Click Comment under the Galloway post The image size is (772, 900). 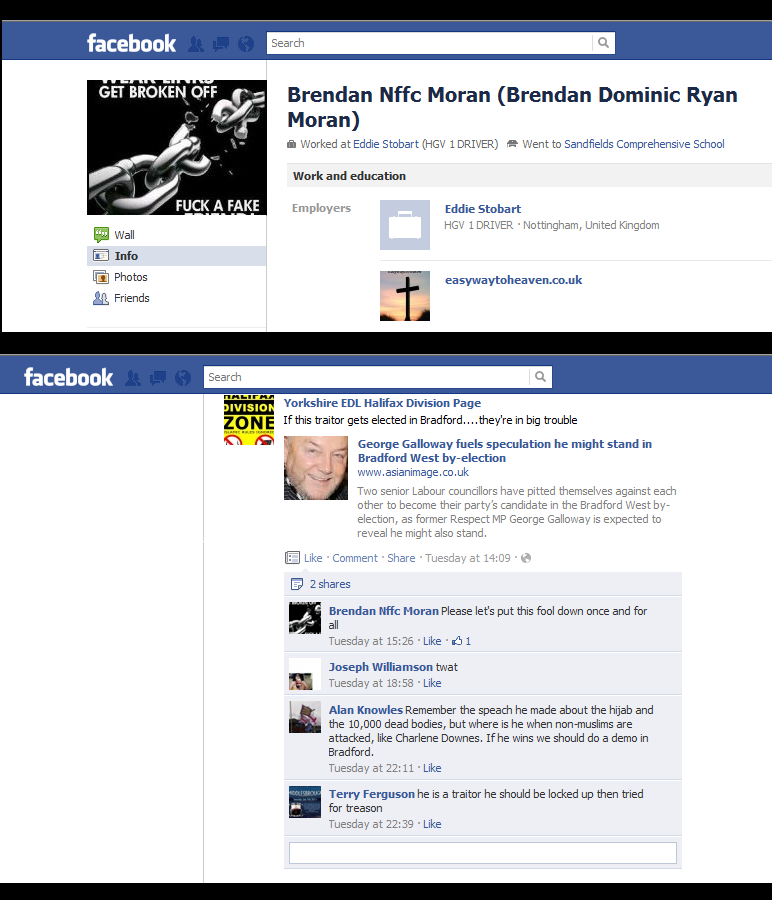tap(355, 558)
